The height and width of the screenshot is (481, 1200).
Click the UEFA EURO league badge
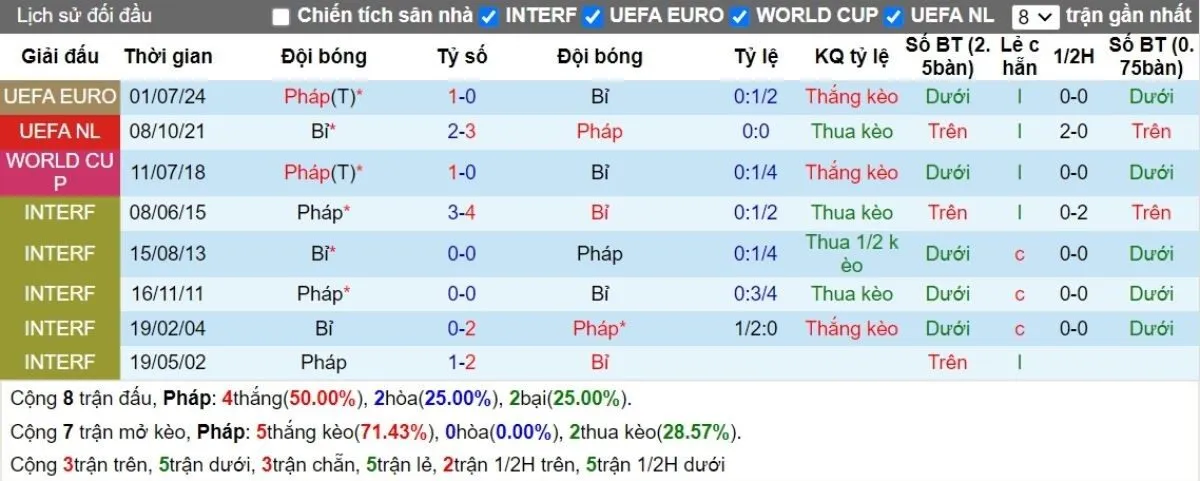click(x=60, y=97)
